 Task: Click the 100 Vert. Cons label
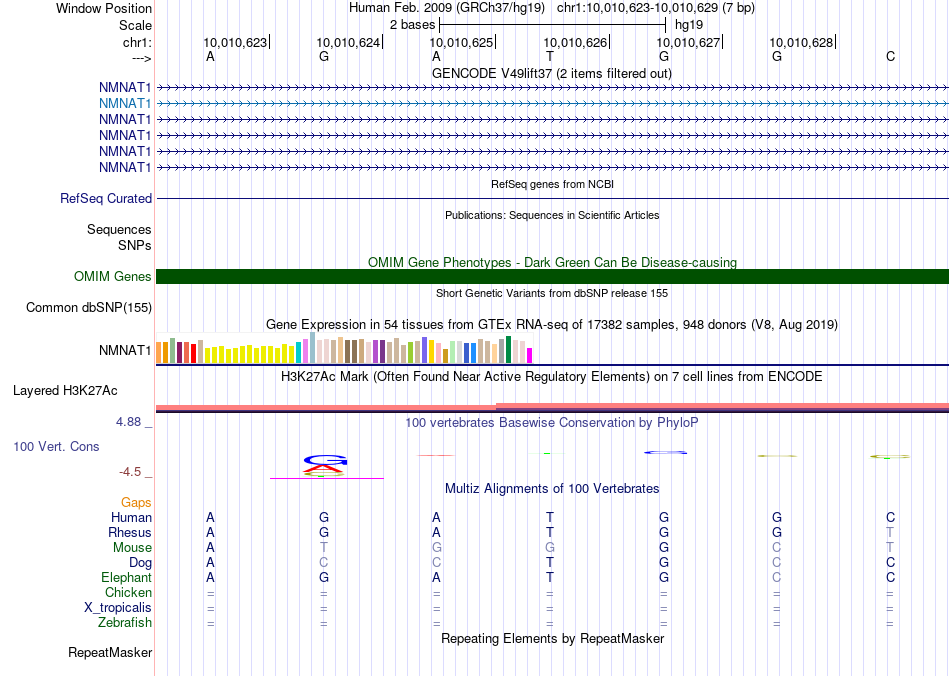tap(56, 446)
